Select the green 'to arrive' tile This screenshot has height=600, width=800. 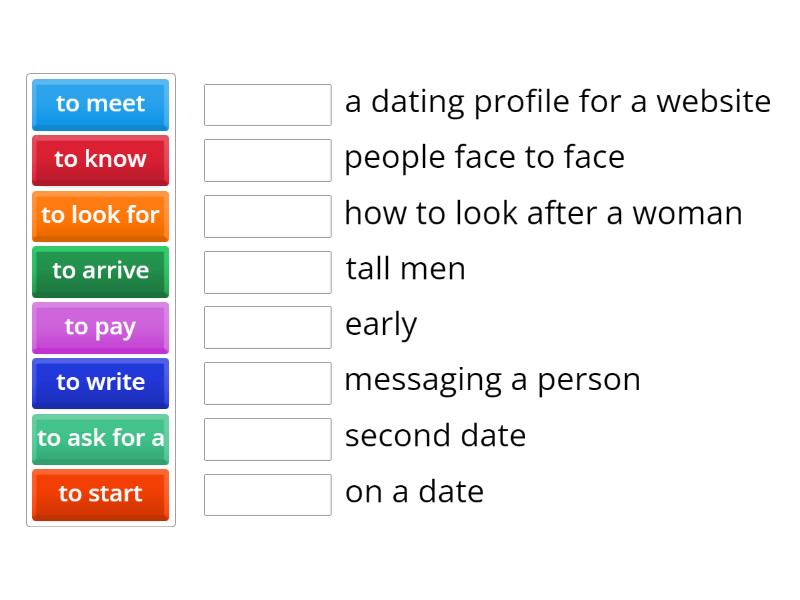[x=100, y=271]
